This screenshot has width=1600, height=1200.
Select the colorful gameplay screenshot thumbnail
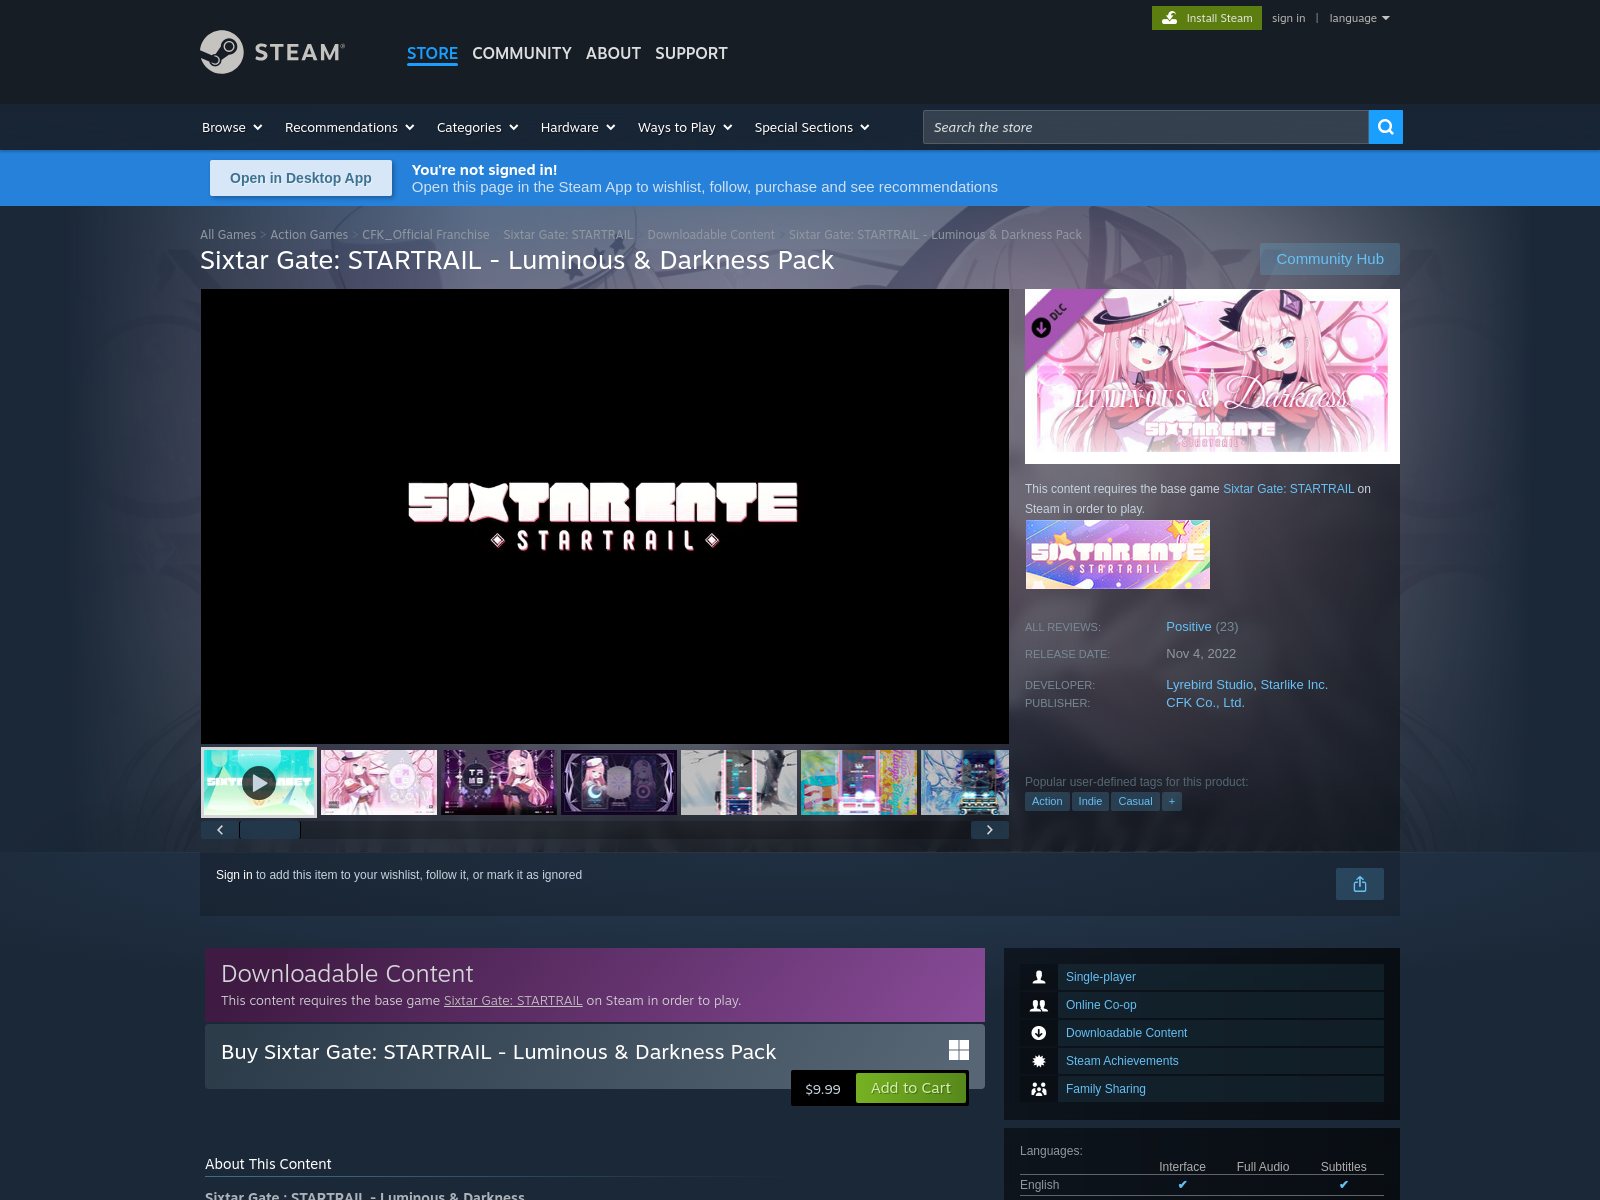click(859, 782)
